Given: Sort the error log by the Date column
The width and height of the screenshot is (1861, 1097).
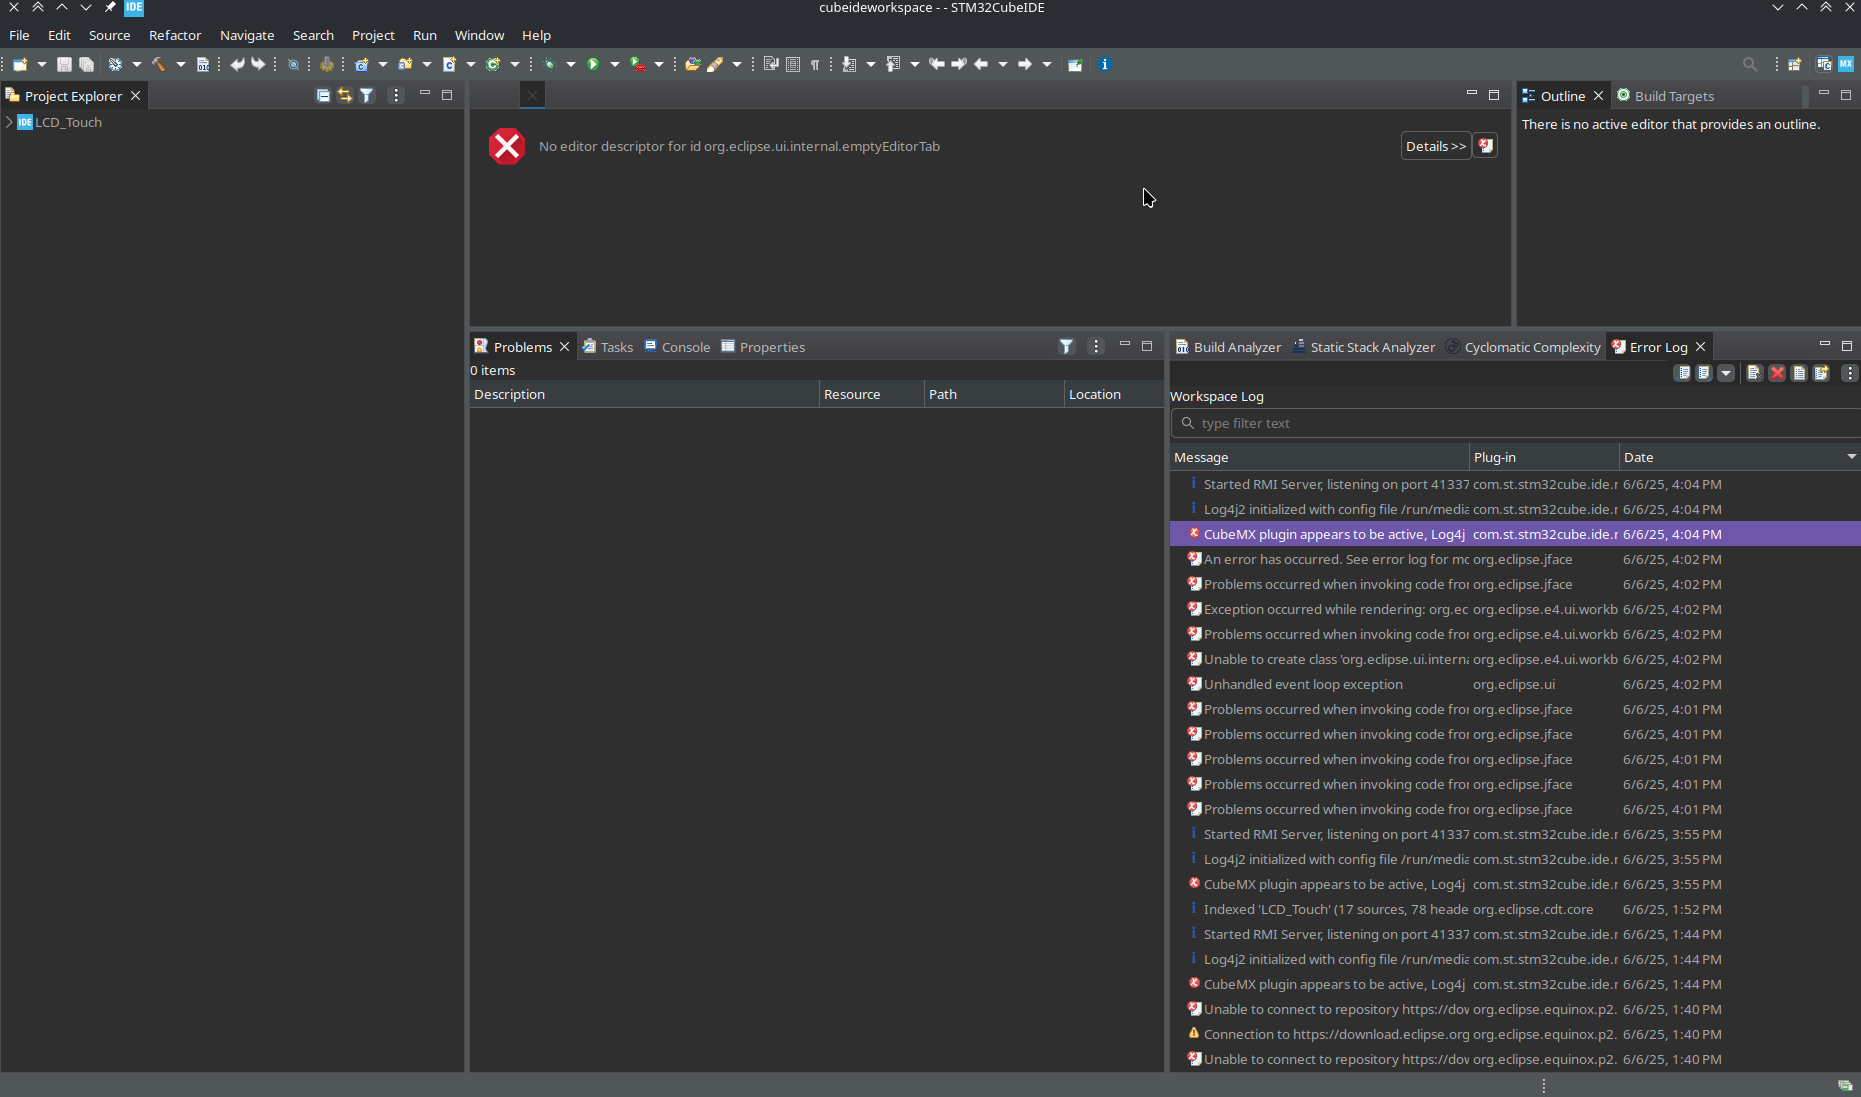Looking at the screenshot, I should [1639, 457].
